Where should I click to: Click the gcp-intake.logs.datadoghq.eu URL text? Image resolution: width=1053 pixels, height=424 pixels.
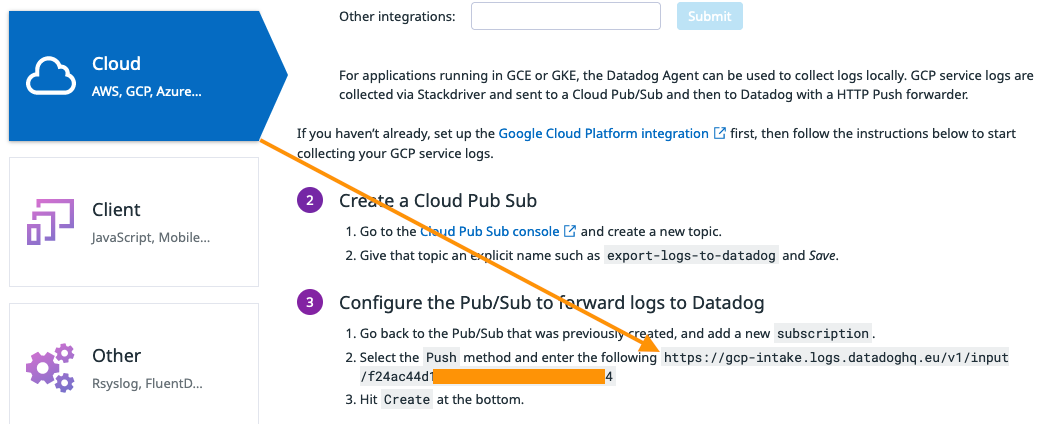tap(835, 357)
